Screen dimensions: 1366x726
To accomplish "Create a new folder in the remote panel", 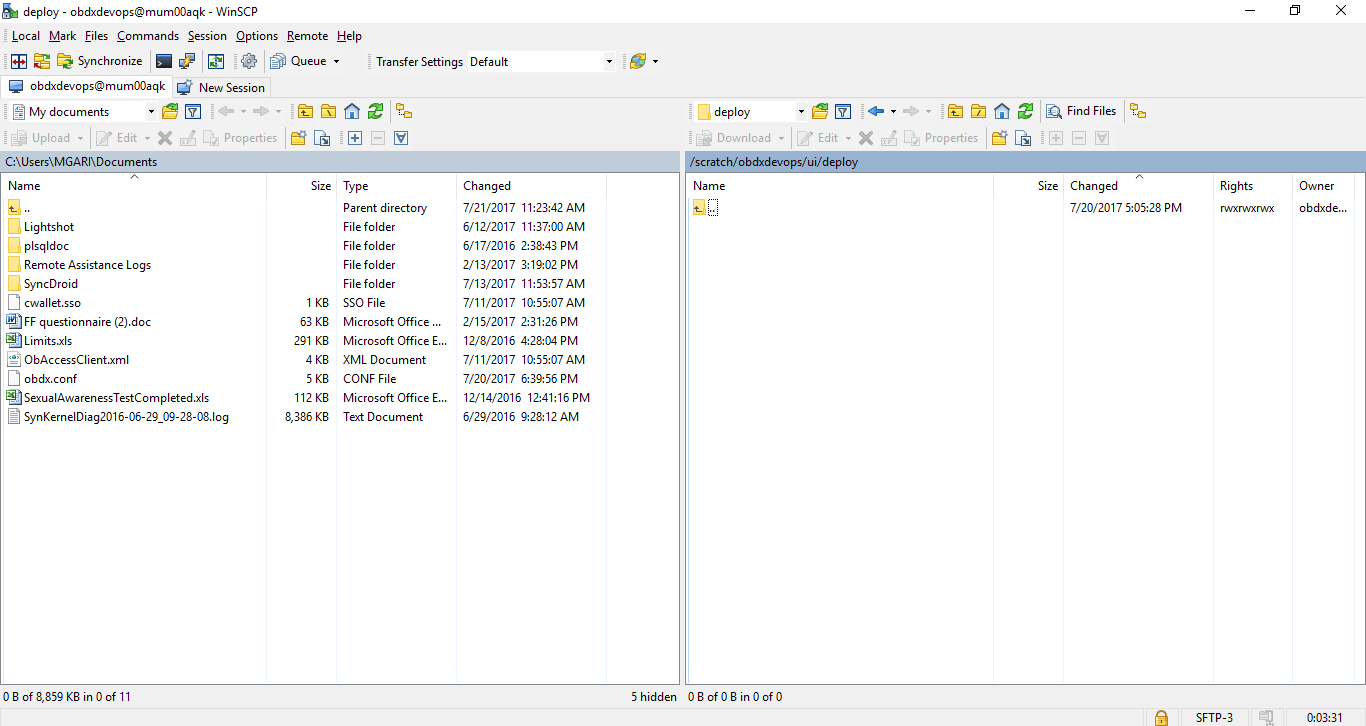I will pos(999,137).
